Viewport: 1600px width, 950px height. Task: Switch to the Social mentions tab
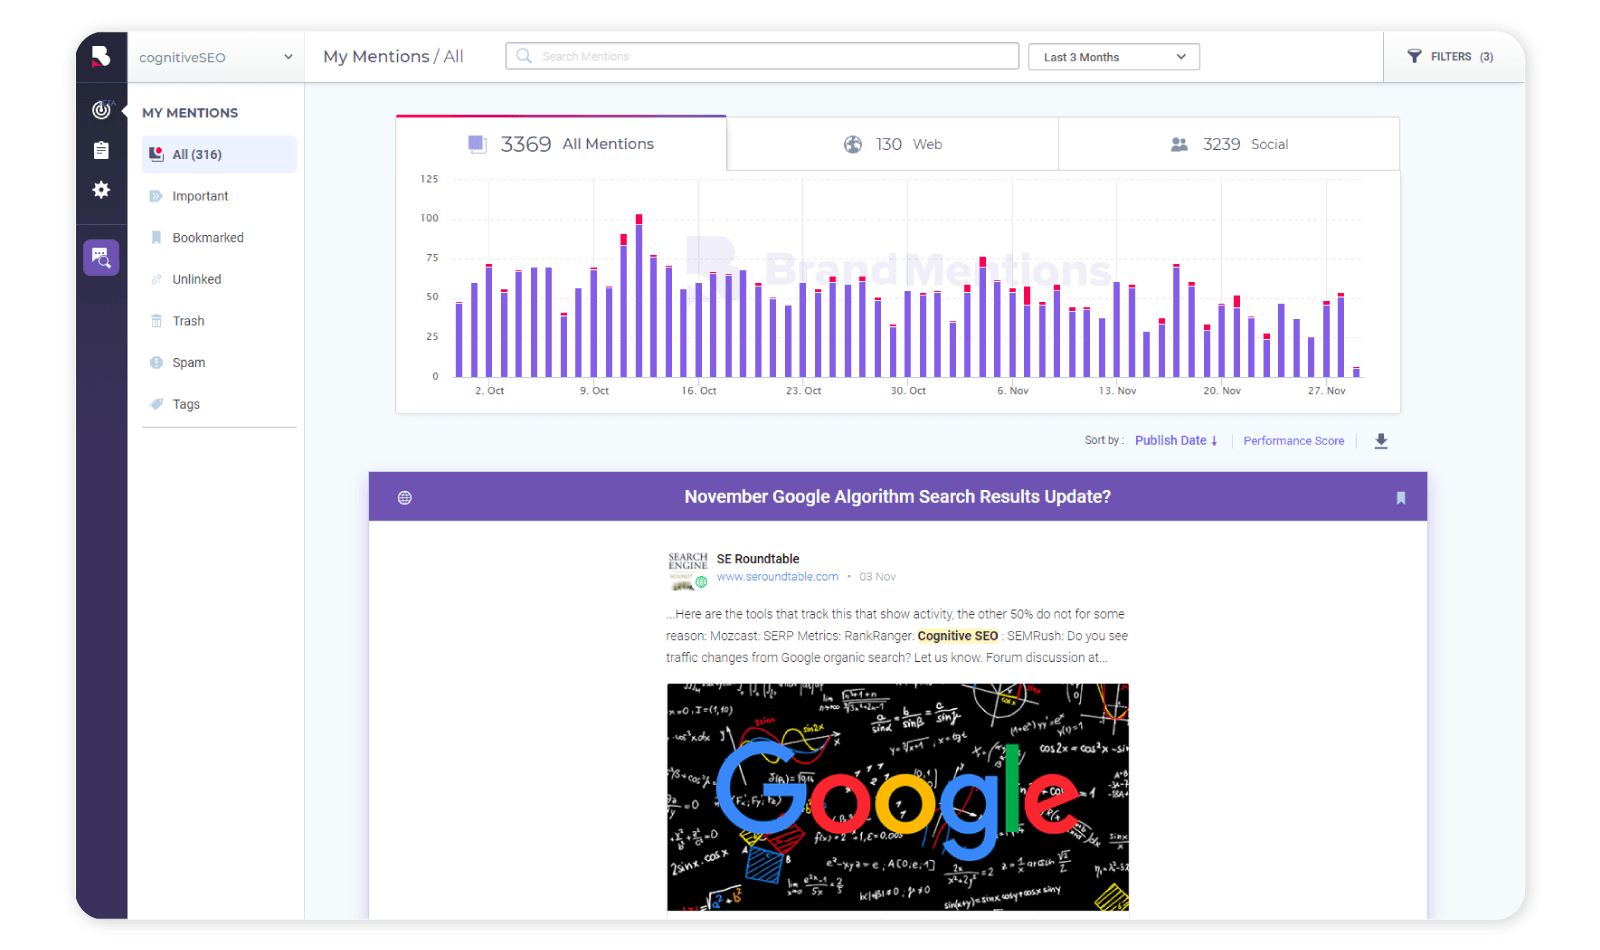pyautogui.click(x=1228, y=143)
